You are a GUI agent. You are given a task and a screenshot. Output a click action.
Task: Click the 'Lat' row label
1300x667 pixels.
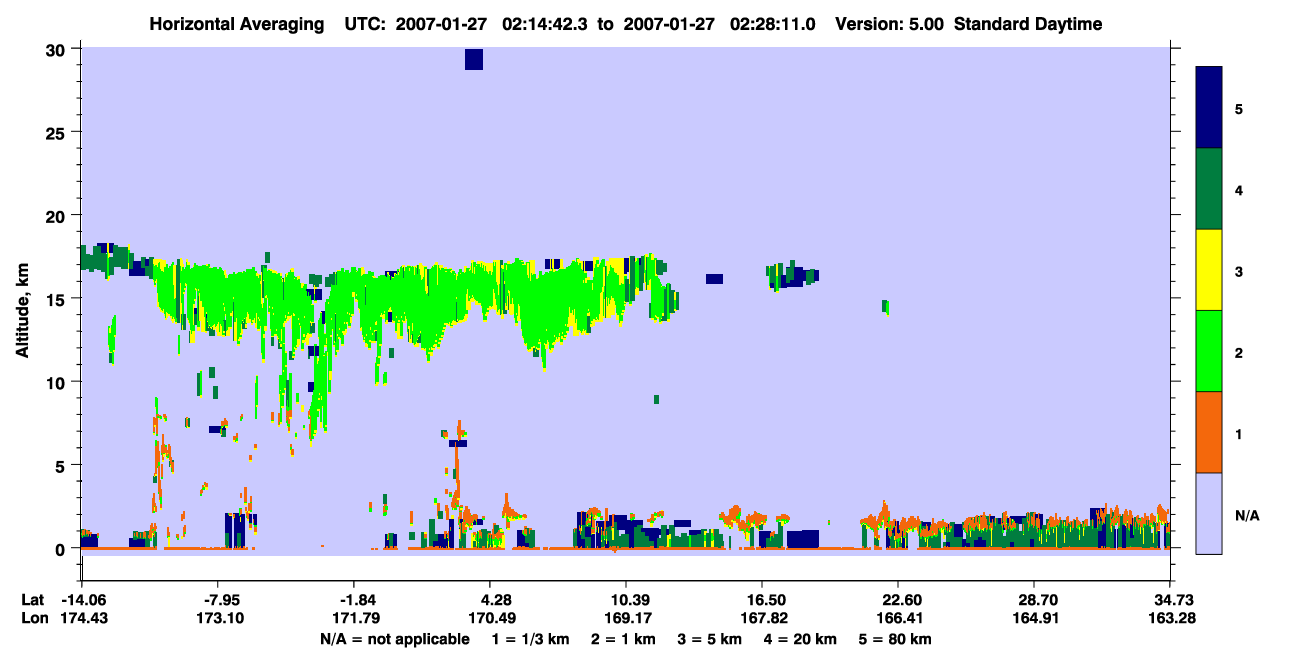pyautogui.click(x=33, y=600)
